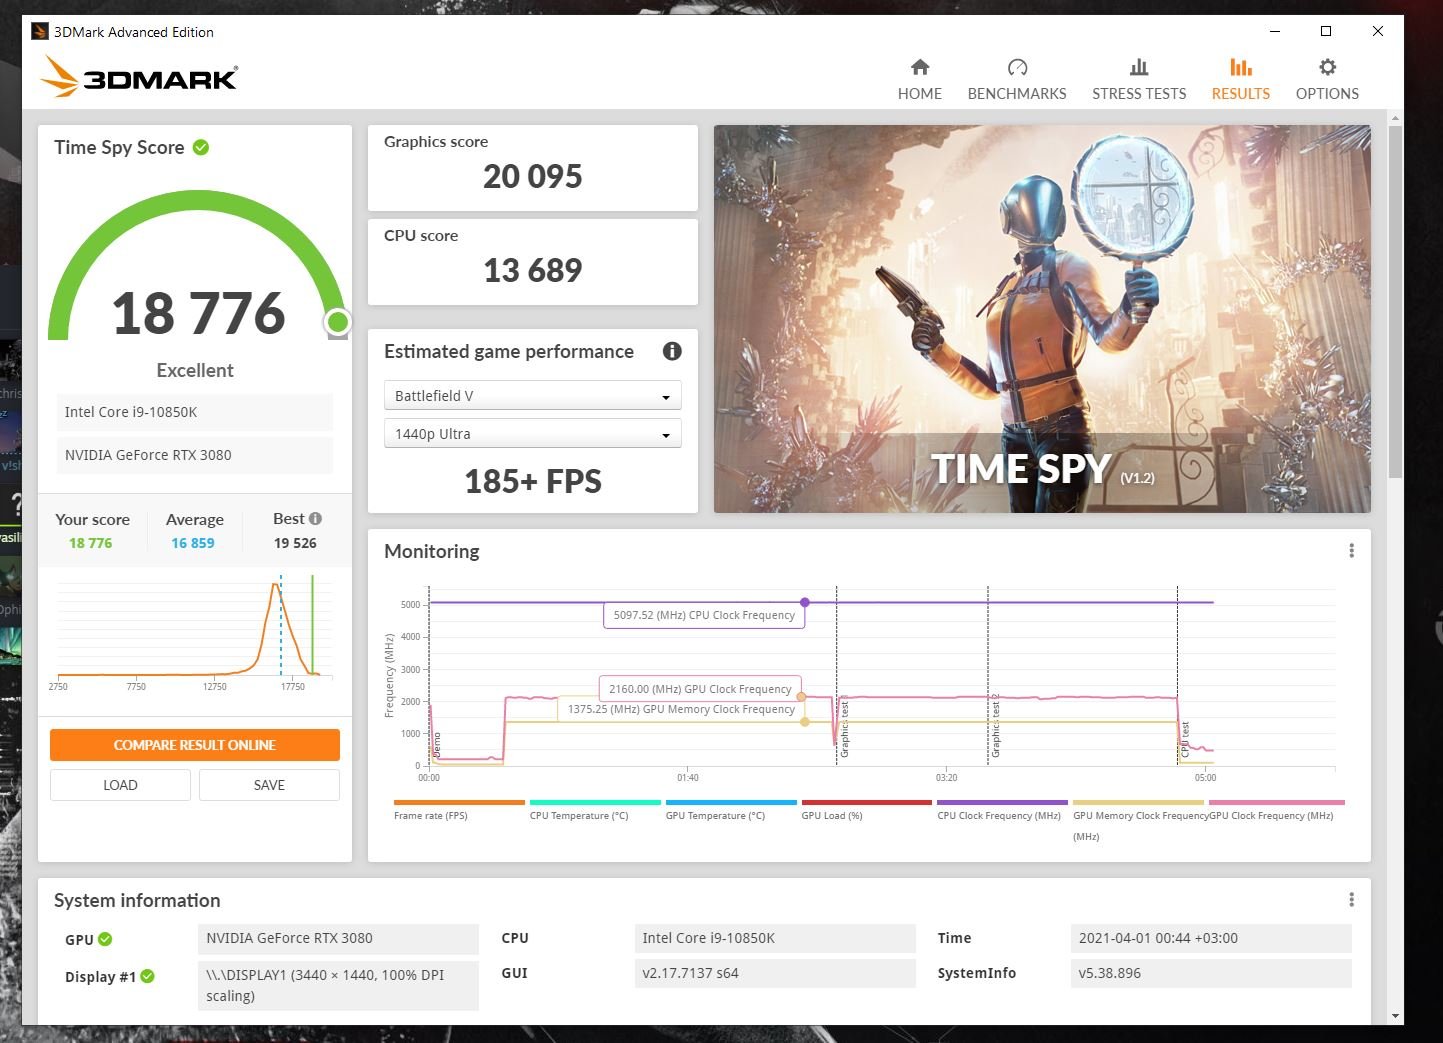1443x1043 pixels.
Task: Click the Graphics score value 20 095
Action: pos(532,176)
